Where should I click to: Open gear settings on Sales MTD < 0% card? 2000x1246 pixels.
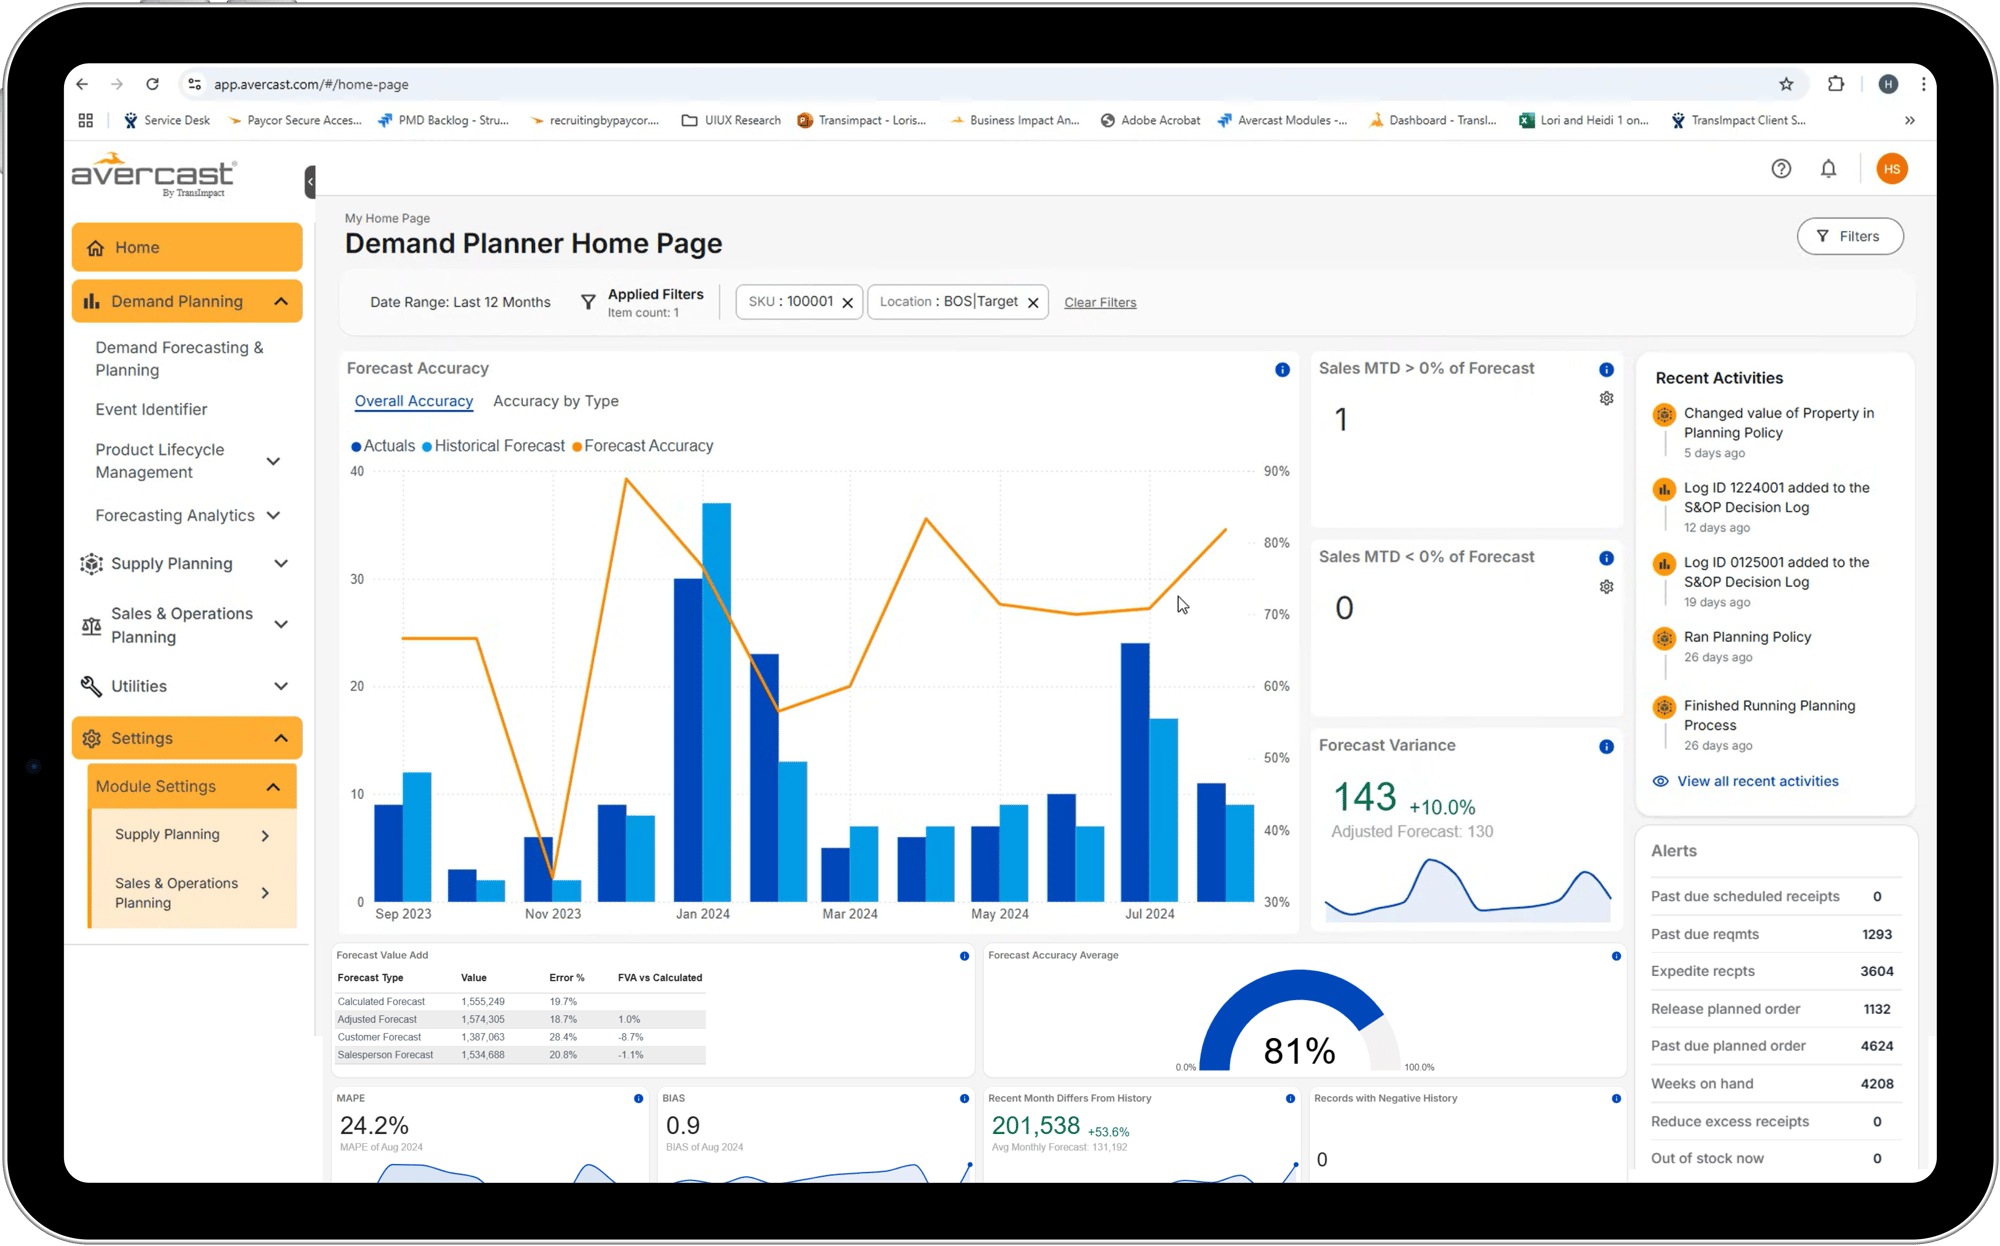(x=1606, y=587)
